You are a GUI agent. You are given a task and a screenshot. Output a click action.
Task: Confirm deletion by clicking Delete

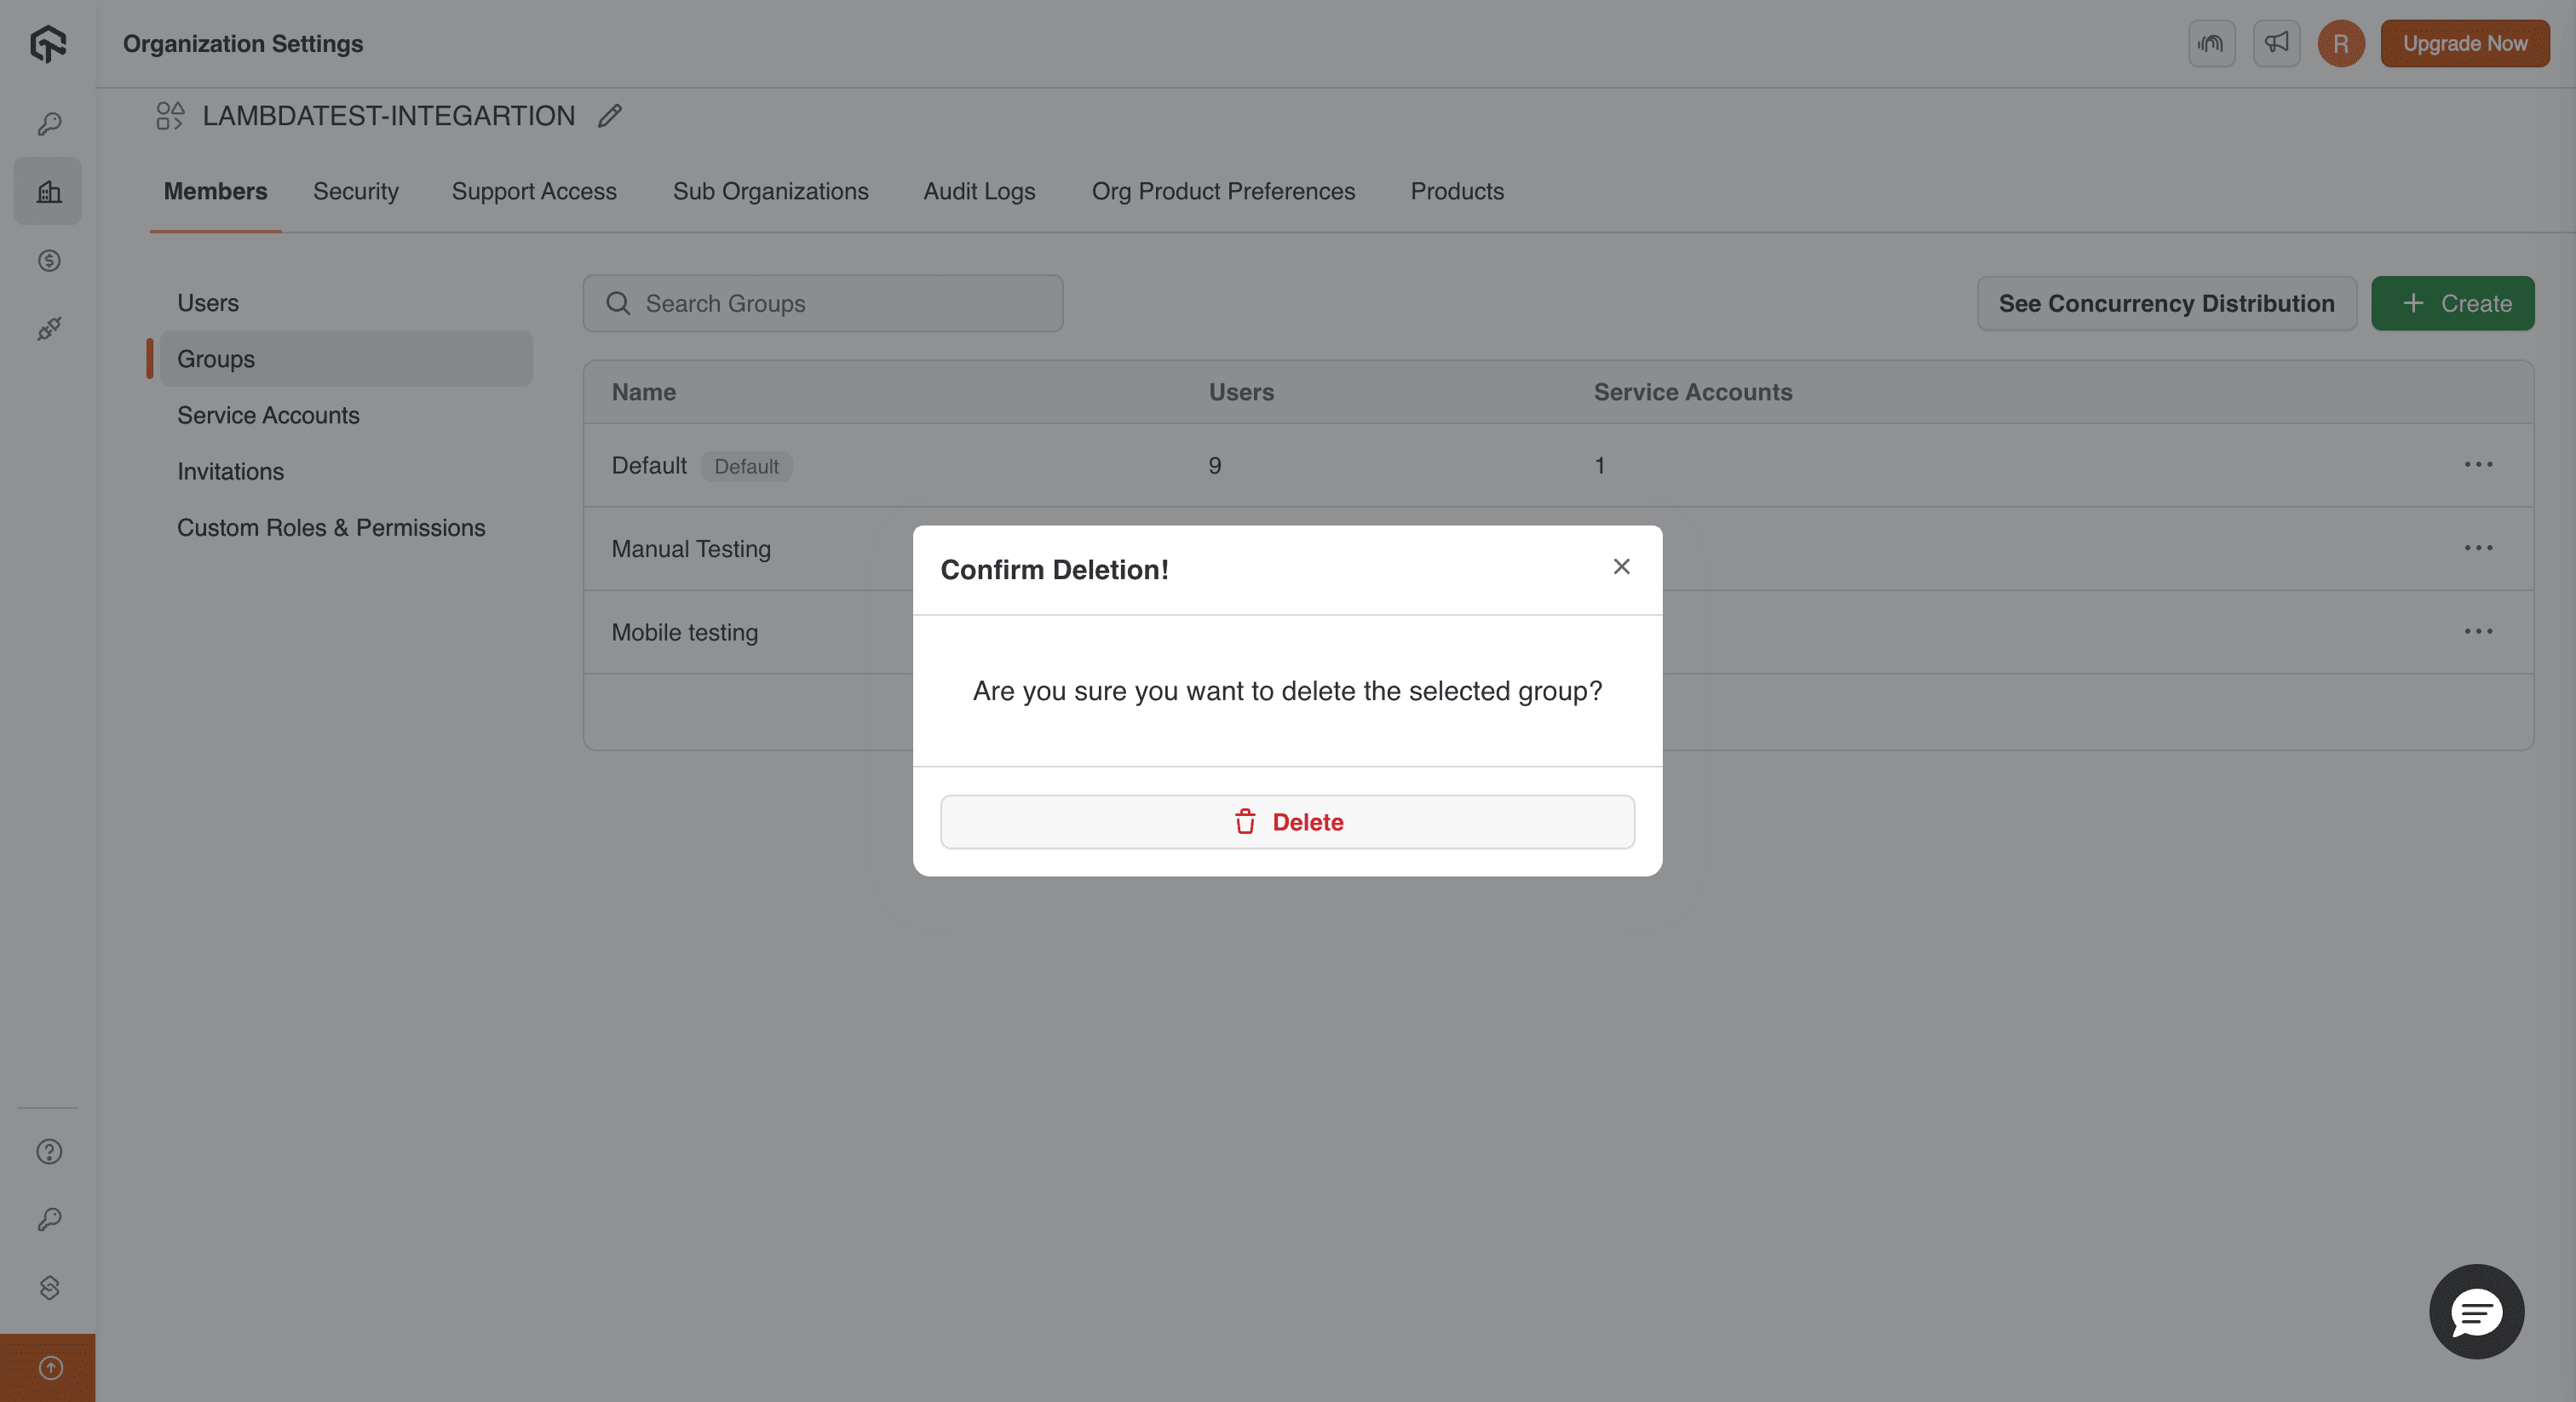[1287, 822]
